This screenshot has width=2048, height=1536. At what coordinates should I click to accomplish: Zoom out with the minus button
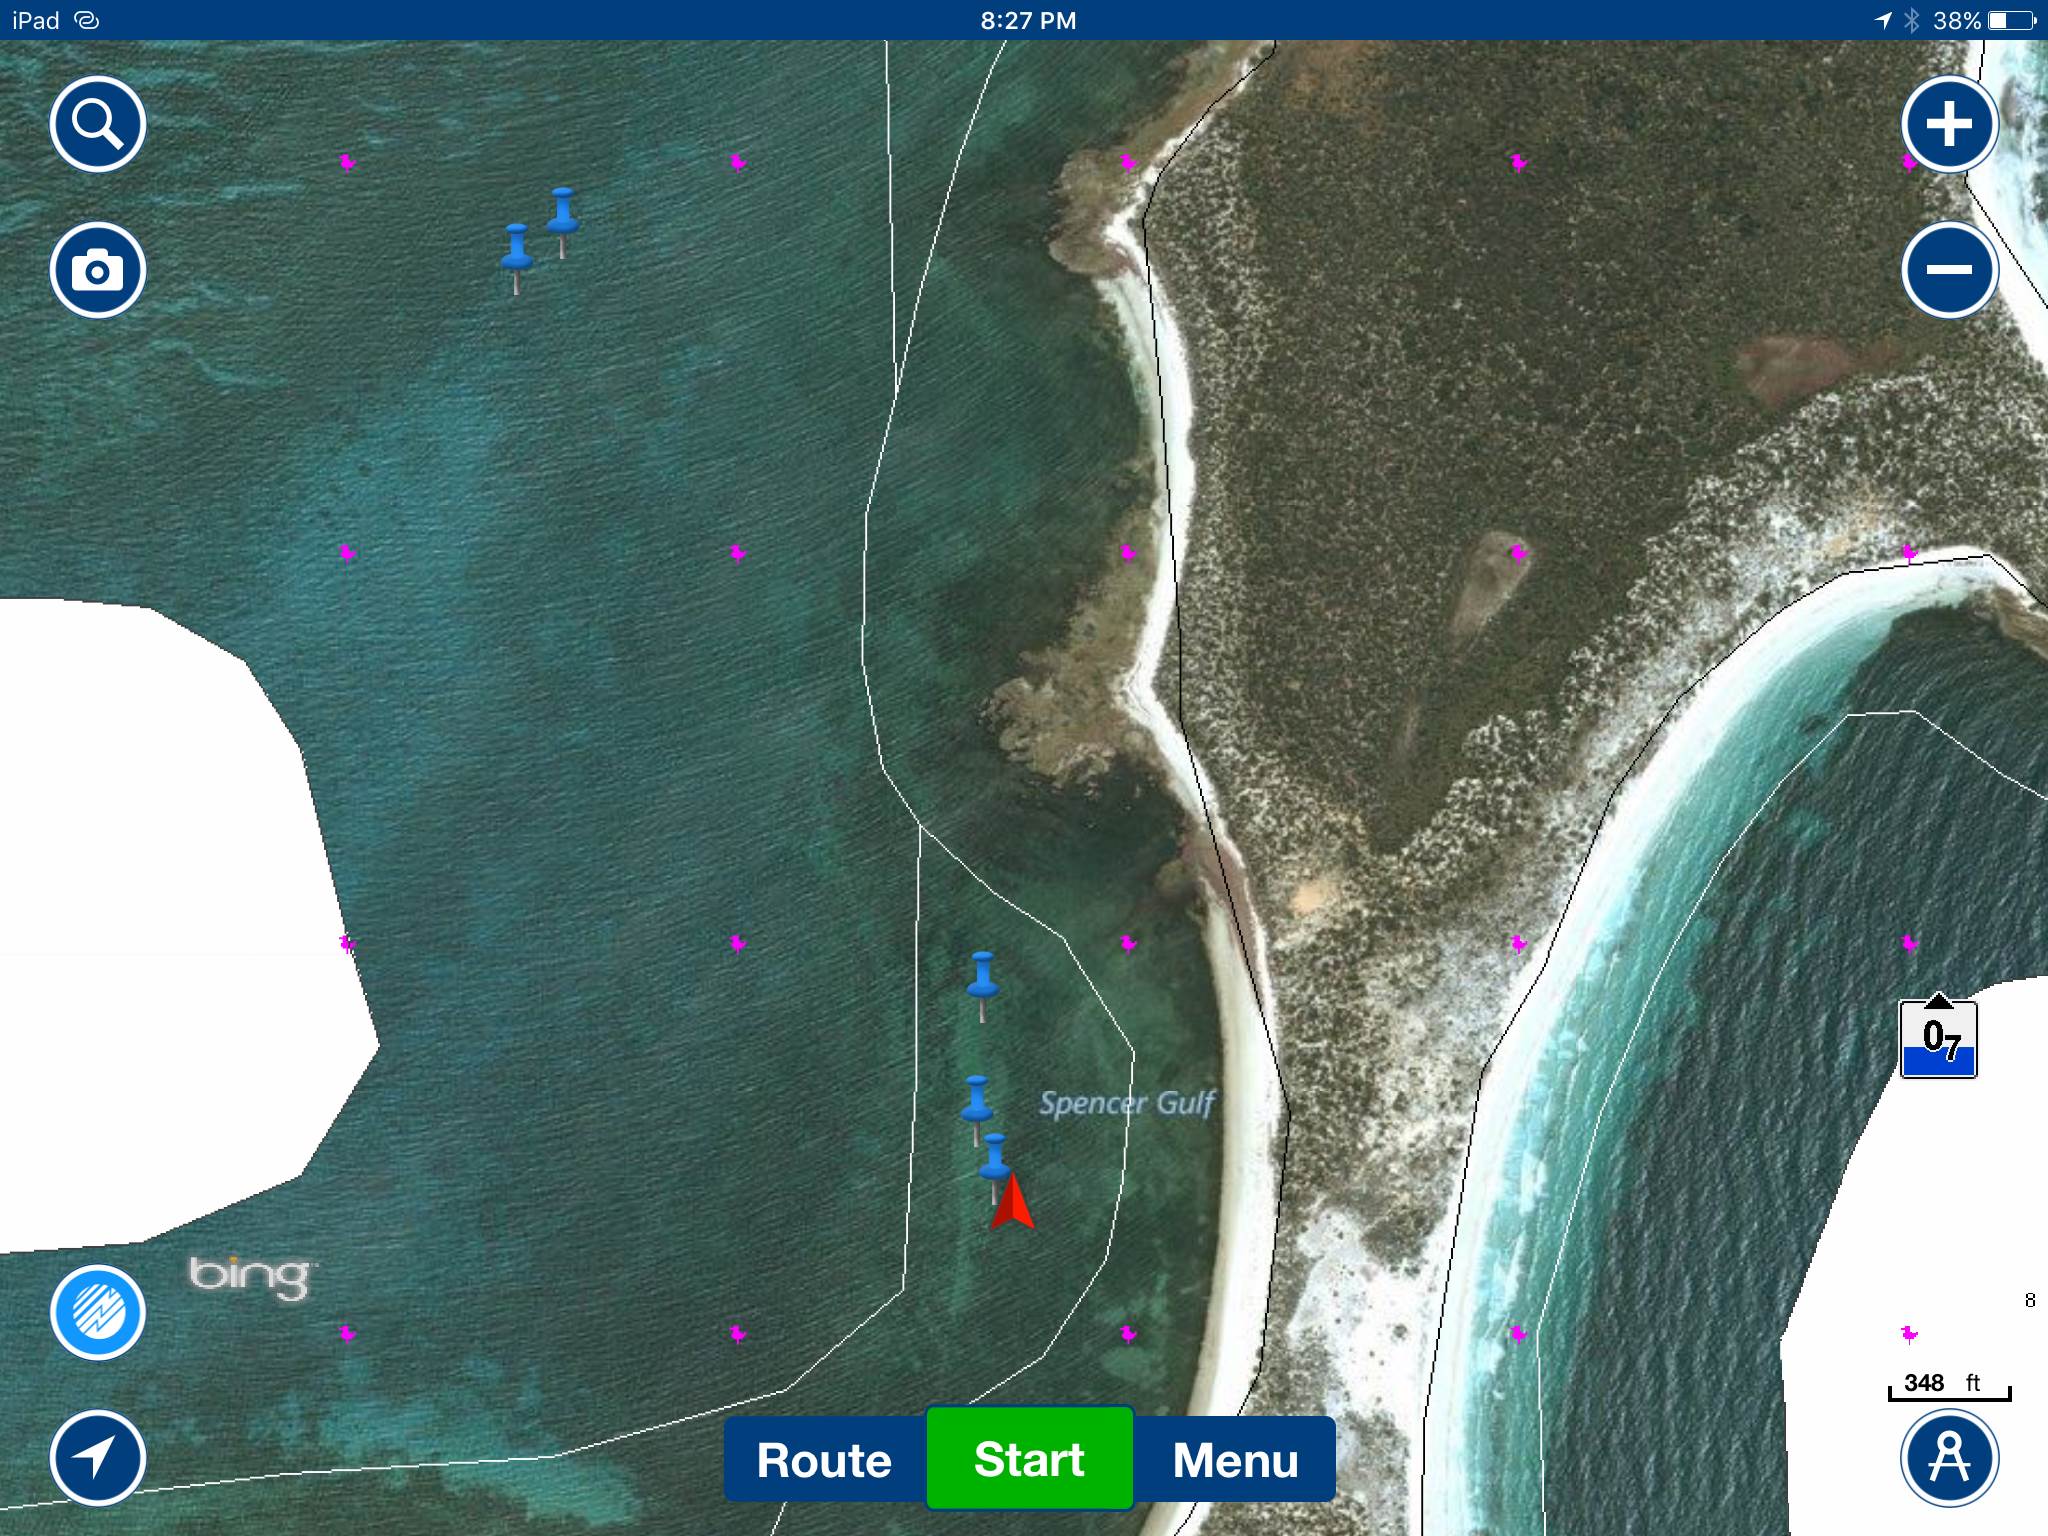(x=1949, y=270)
